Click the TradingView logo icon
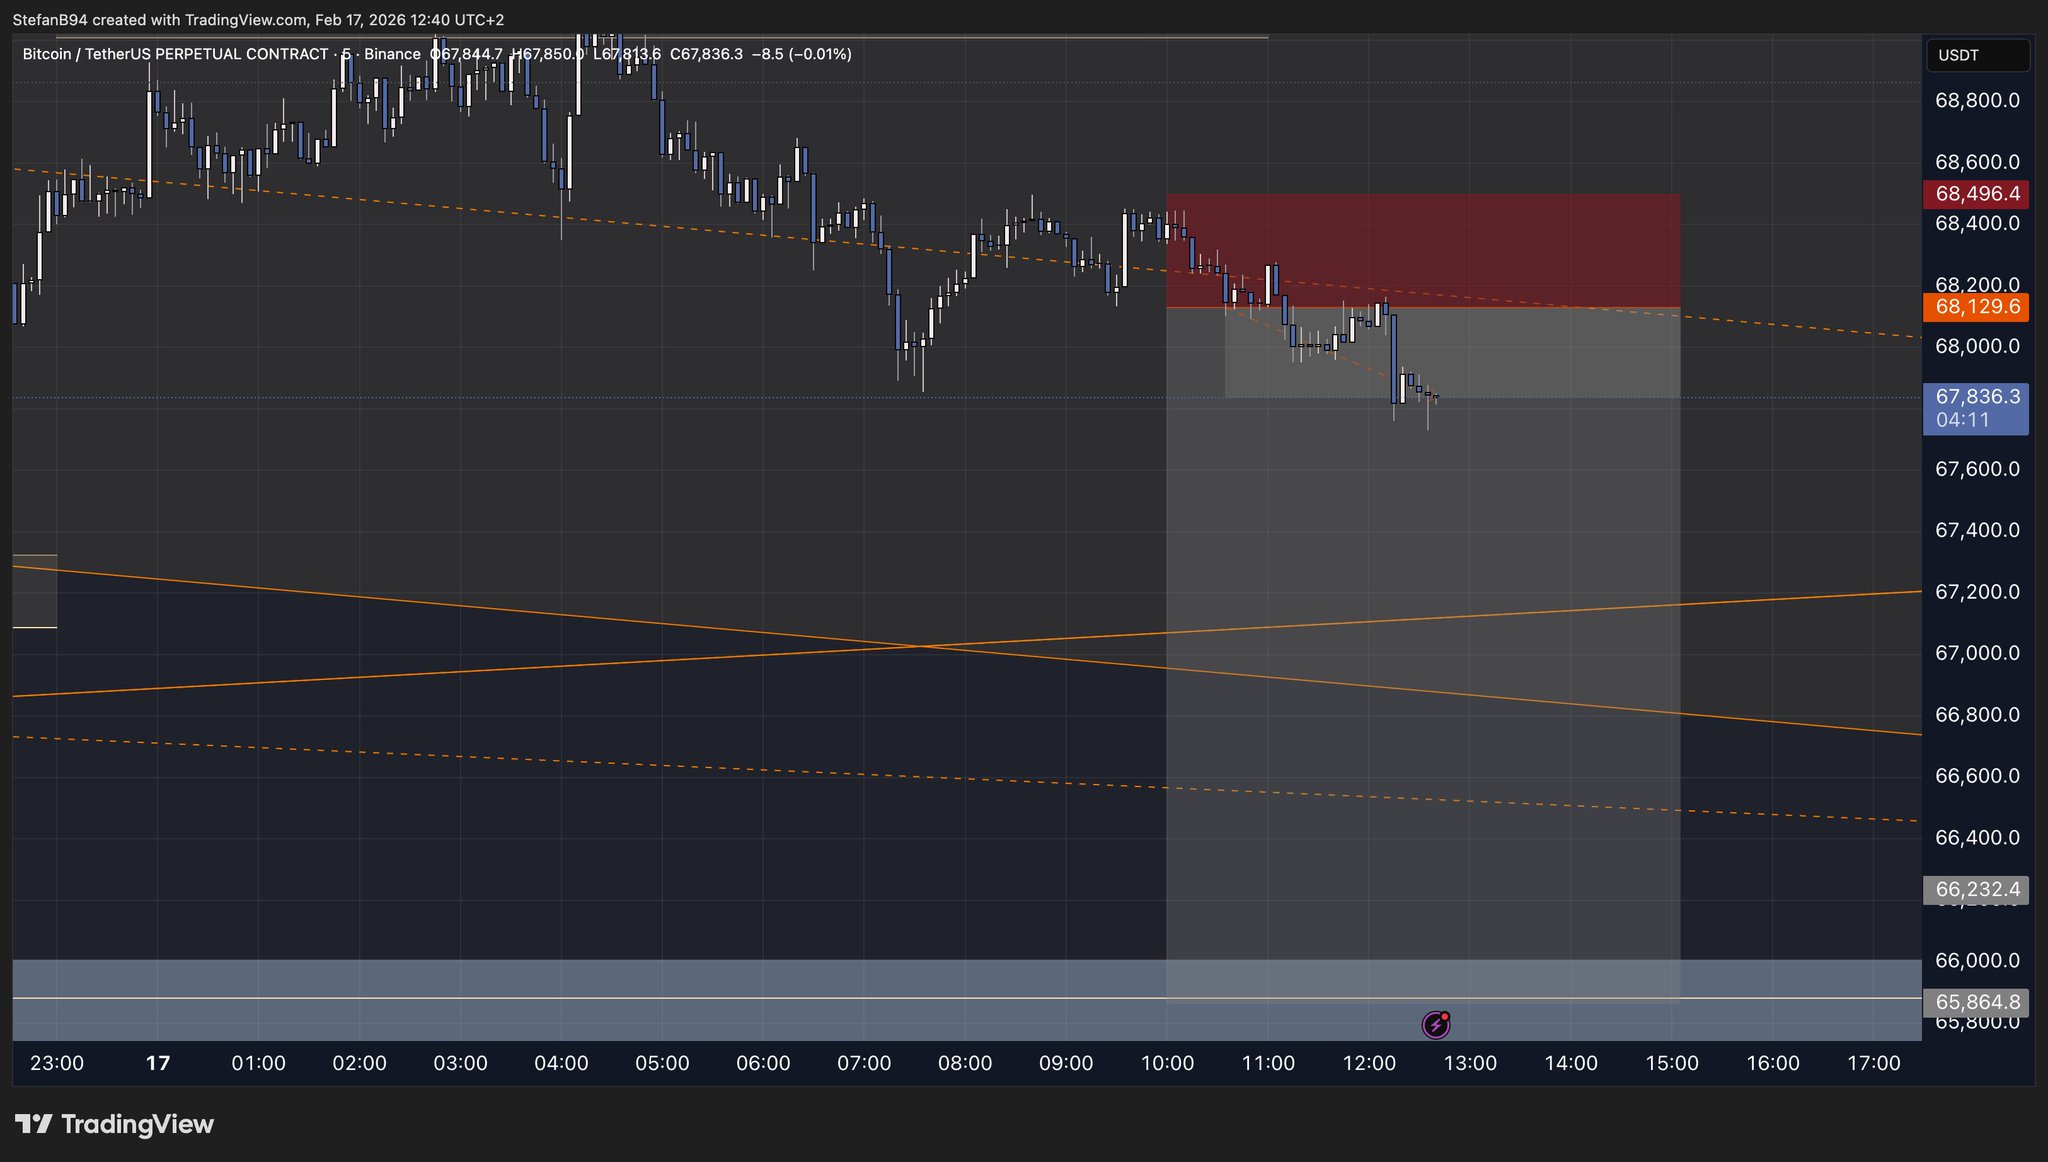The width and height of the screenshot is (2048, 1162). [x=34, y=1124]
